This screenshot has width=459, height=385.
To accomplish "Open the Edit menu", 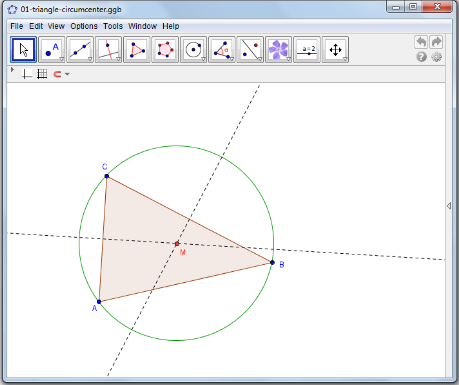I will (x=36, y=26).
